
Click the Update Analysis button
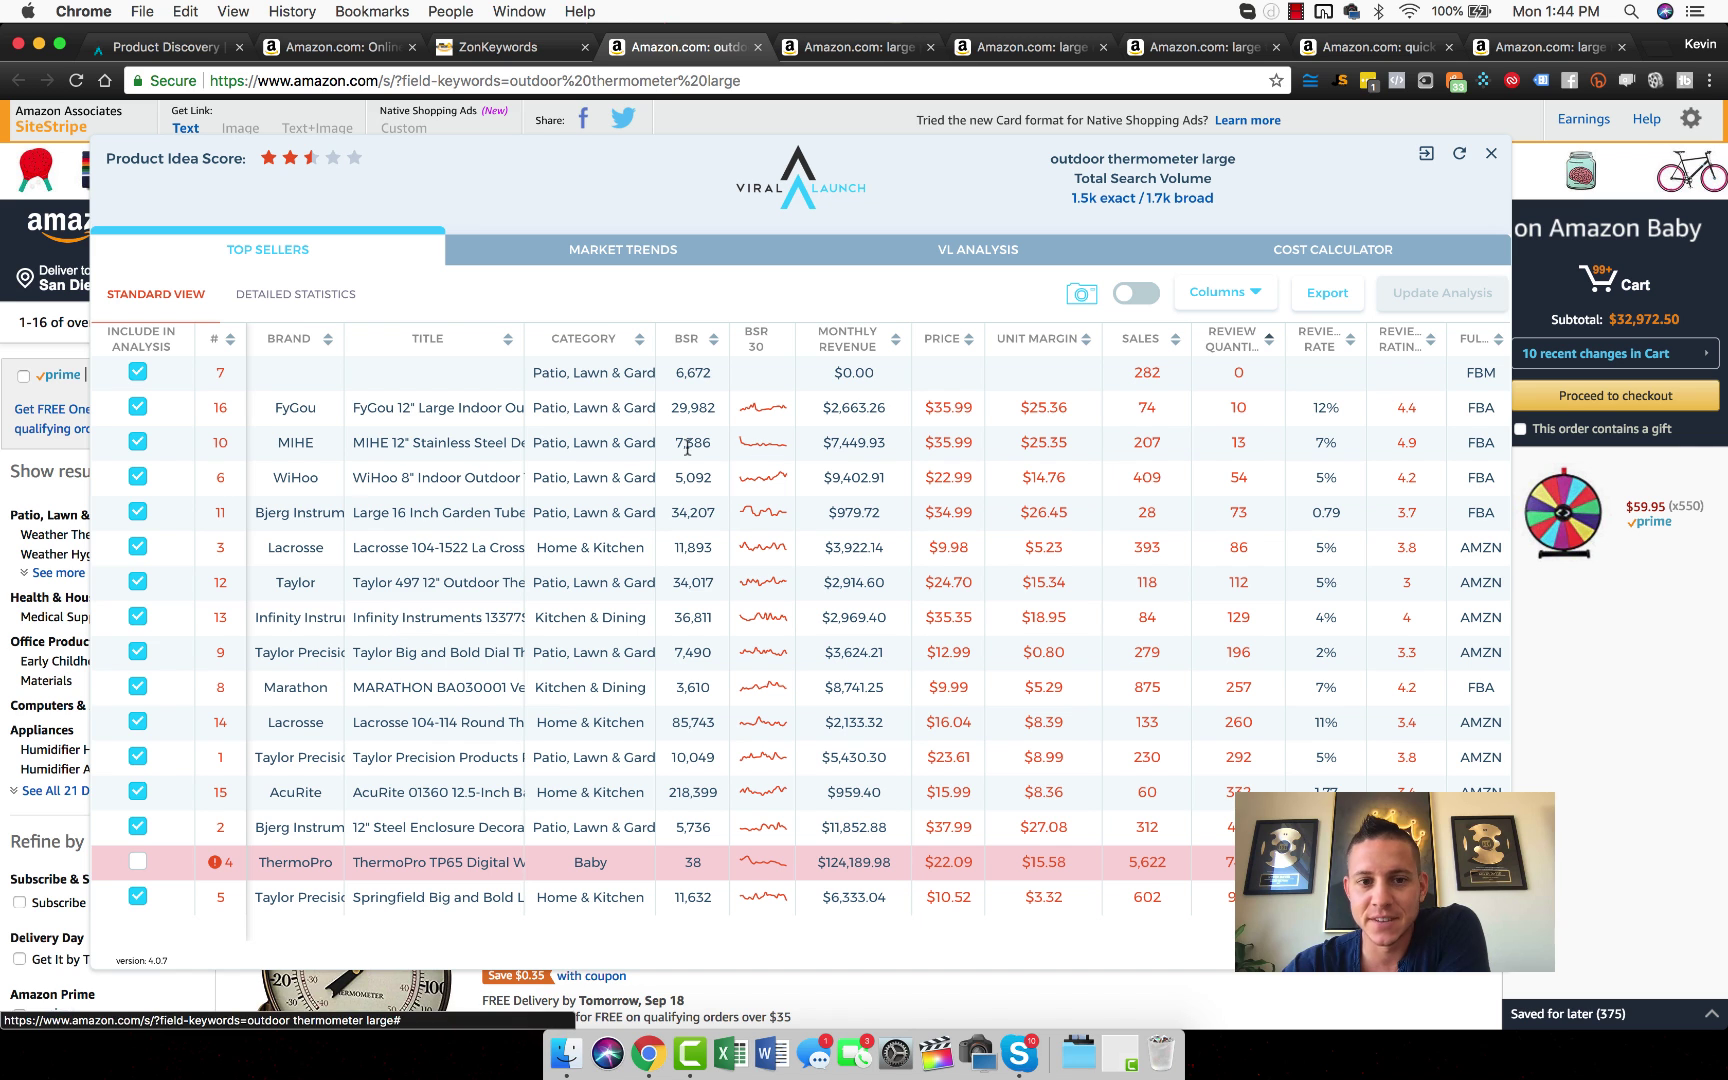(1442, 293)
